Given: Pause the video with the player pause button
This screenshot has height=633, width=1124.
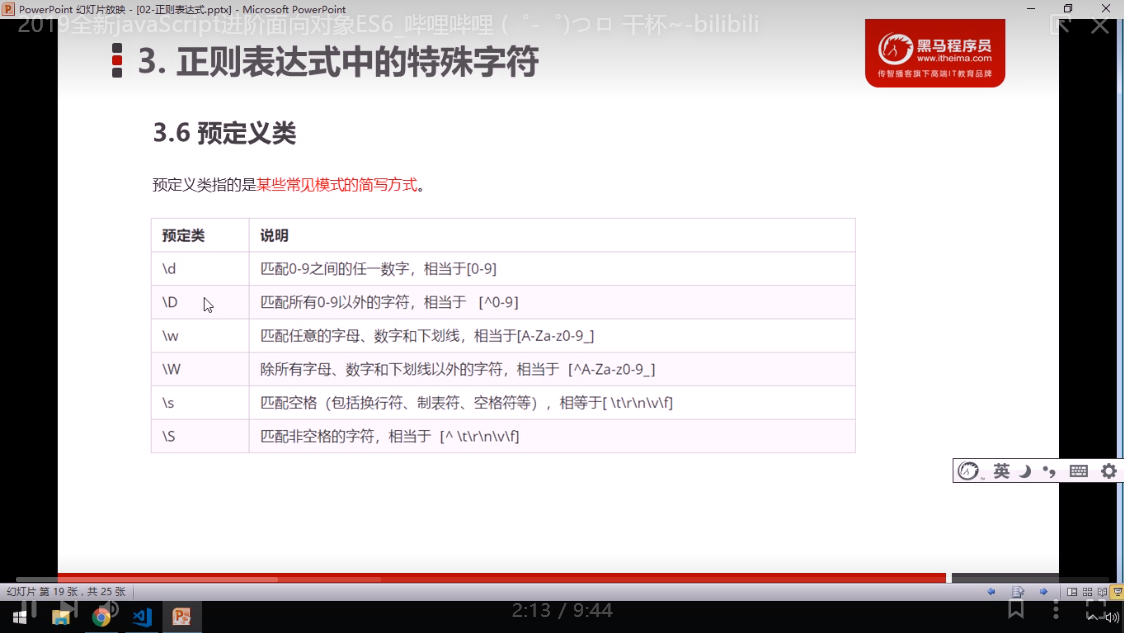Looking at the screenshot, I should coord(29,611).
